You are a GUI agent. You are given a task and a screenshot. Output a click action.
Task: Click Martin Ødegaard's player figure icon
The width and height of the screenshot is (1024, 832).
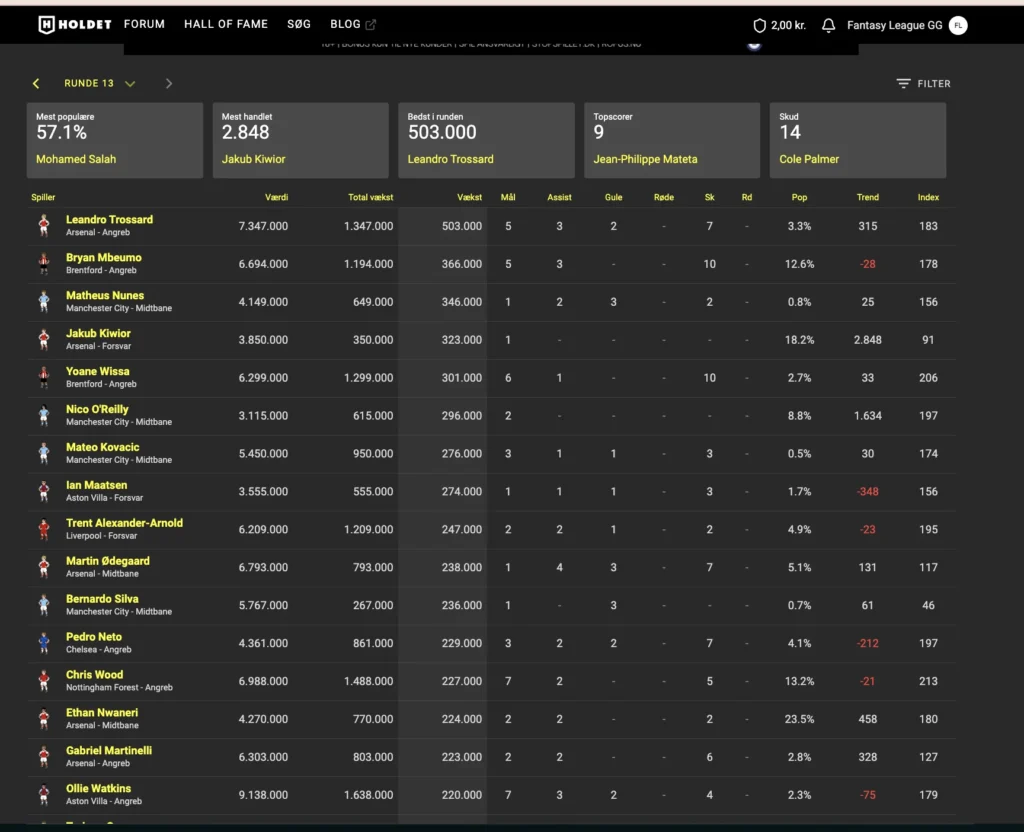click(44, 566)
